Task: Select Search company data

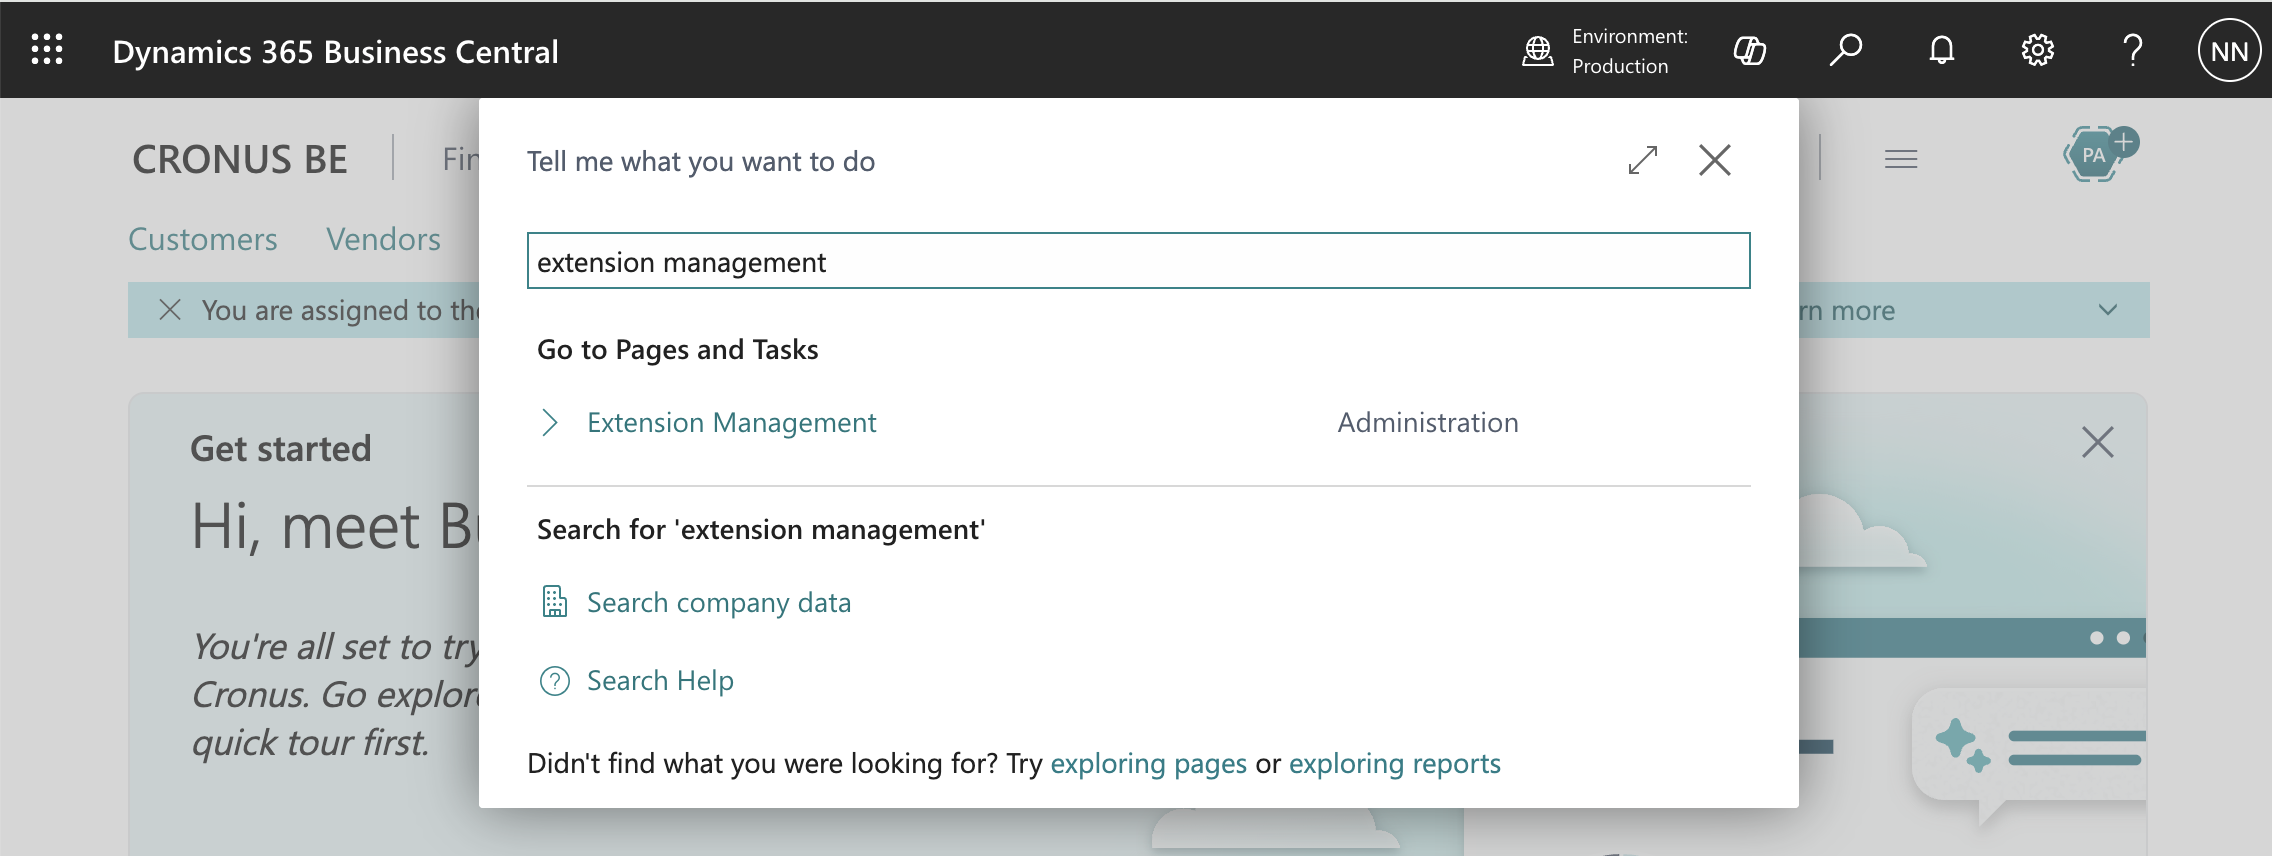Action: (719, 603)
